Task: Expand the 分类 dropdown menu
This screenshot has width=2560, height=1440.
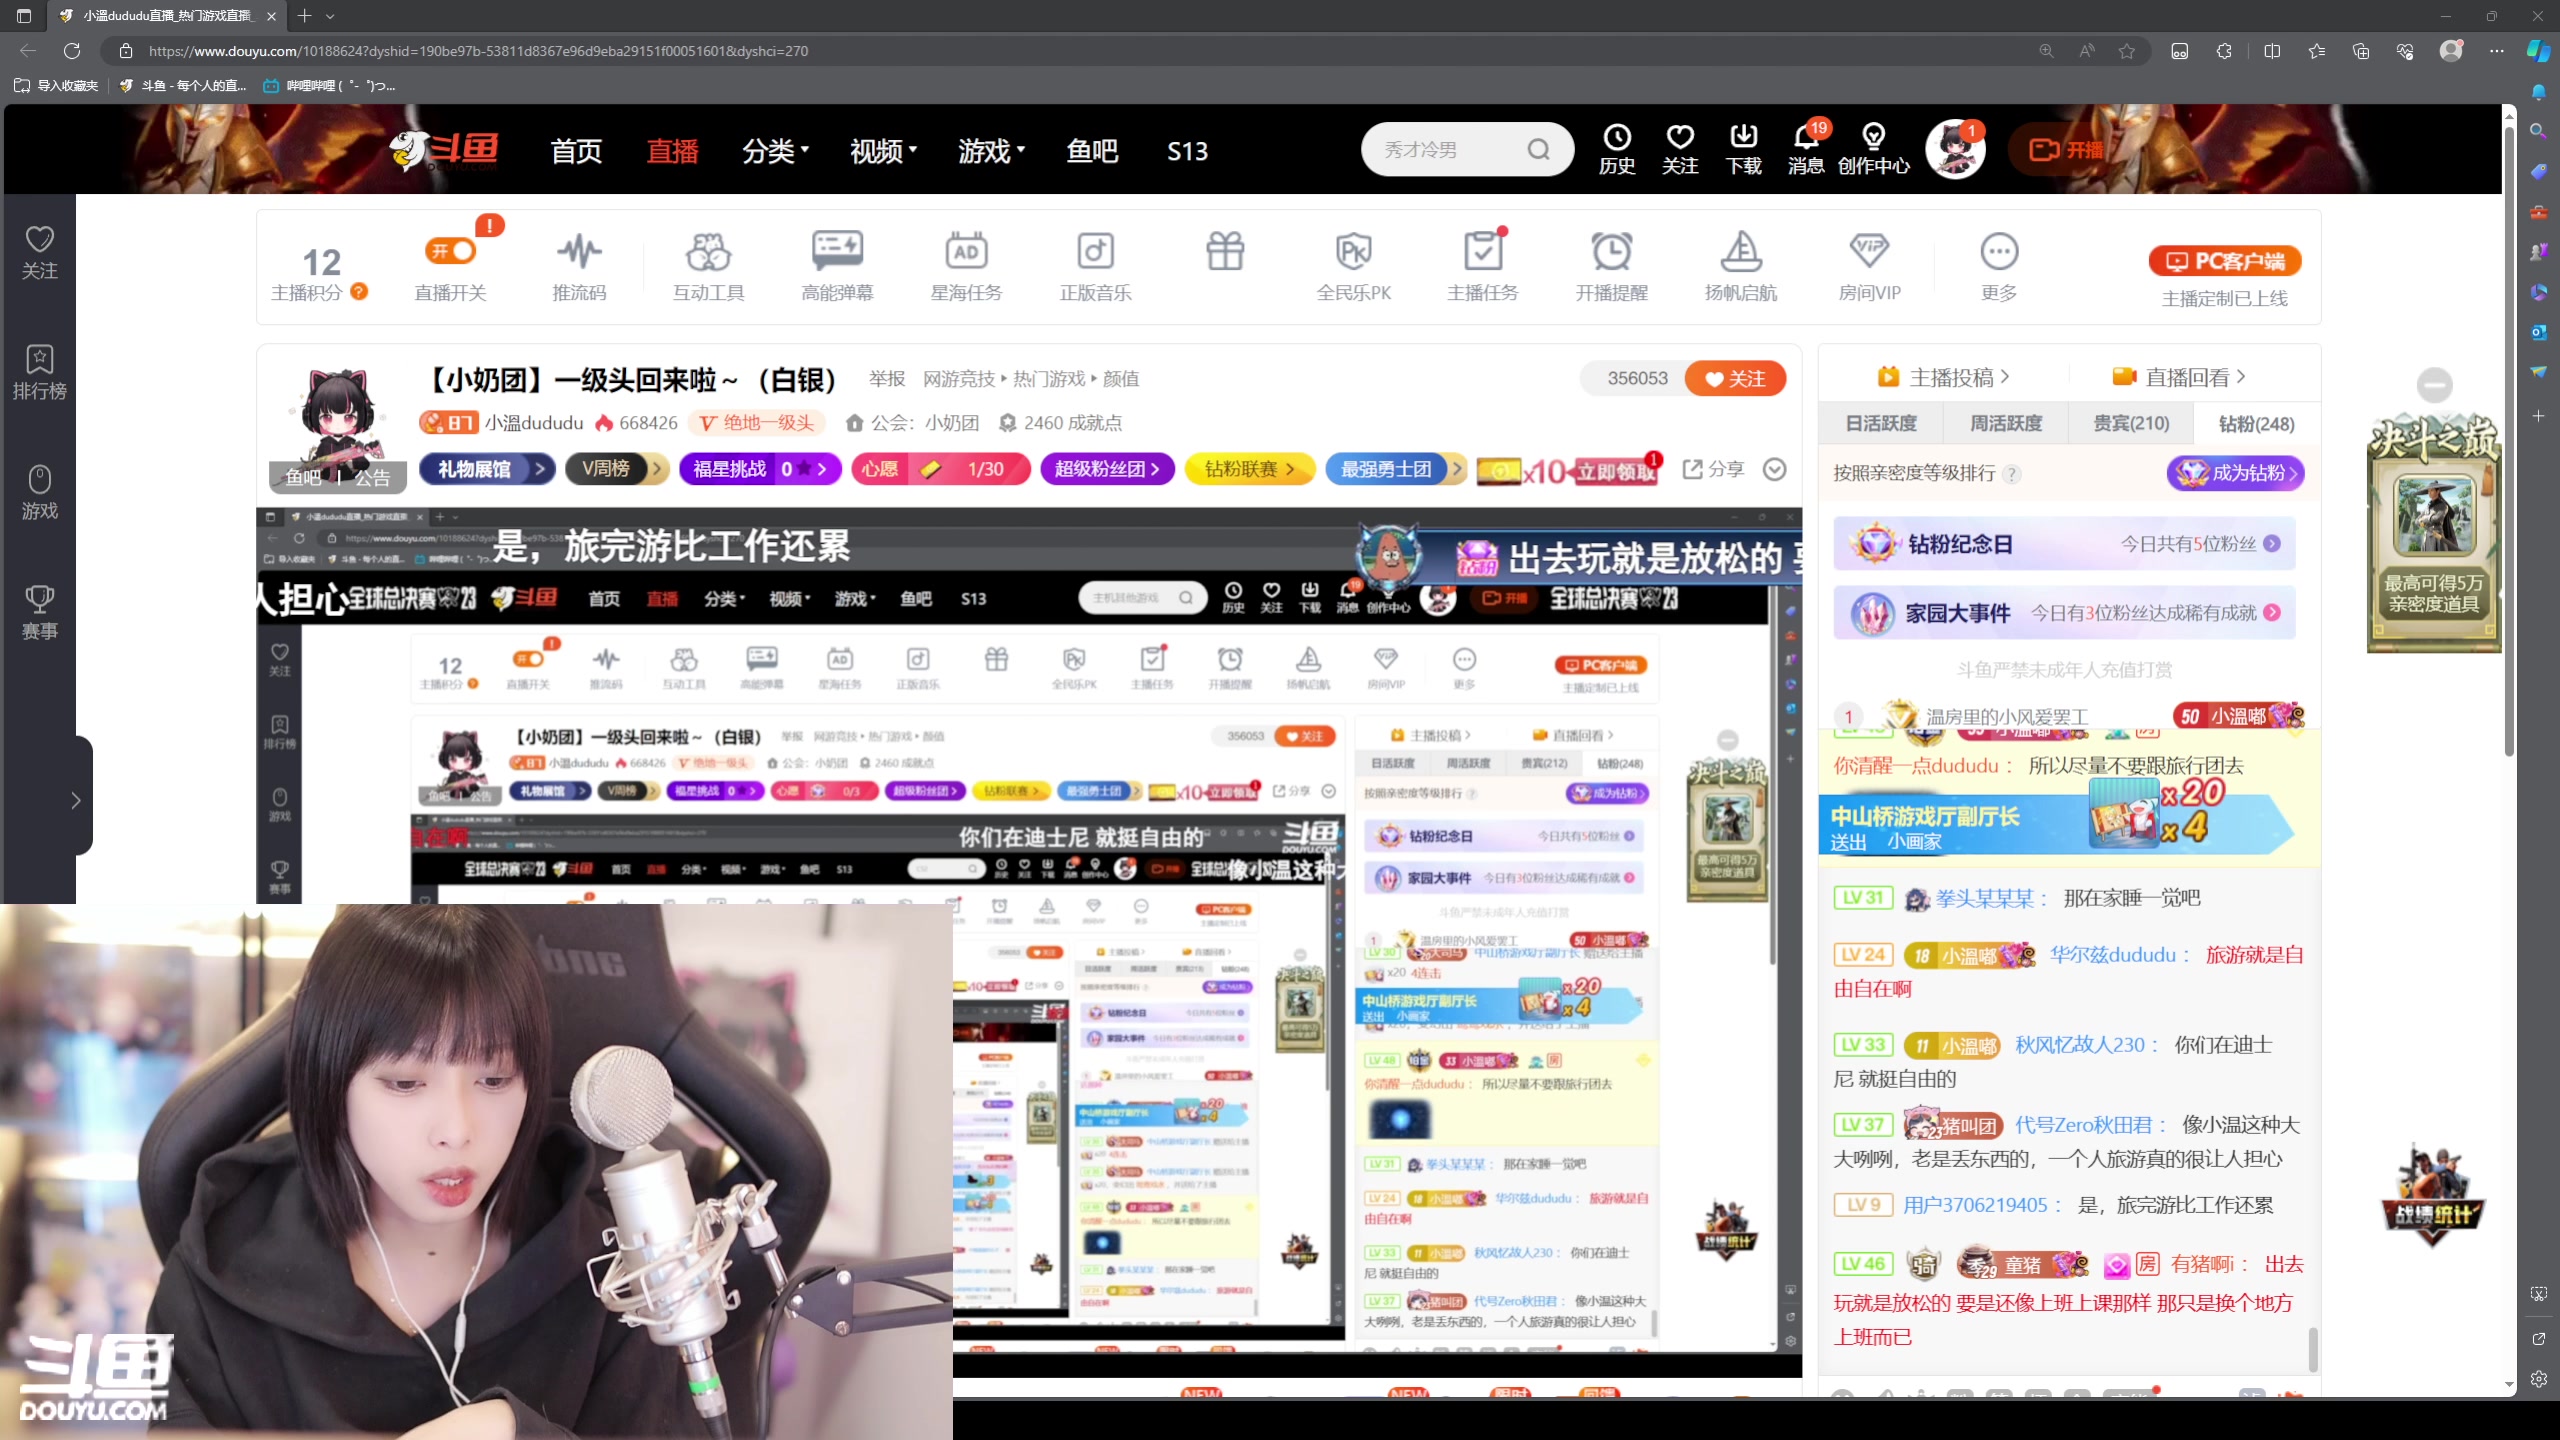Action: click(775, 151)
